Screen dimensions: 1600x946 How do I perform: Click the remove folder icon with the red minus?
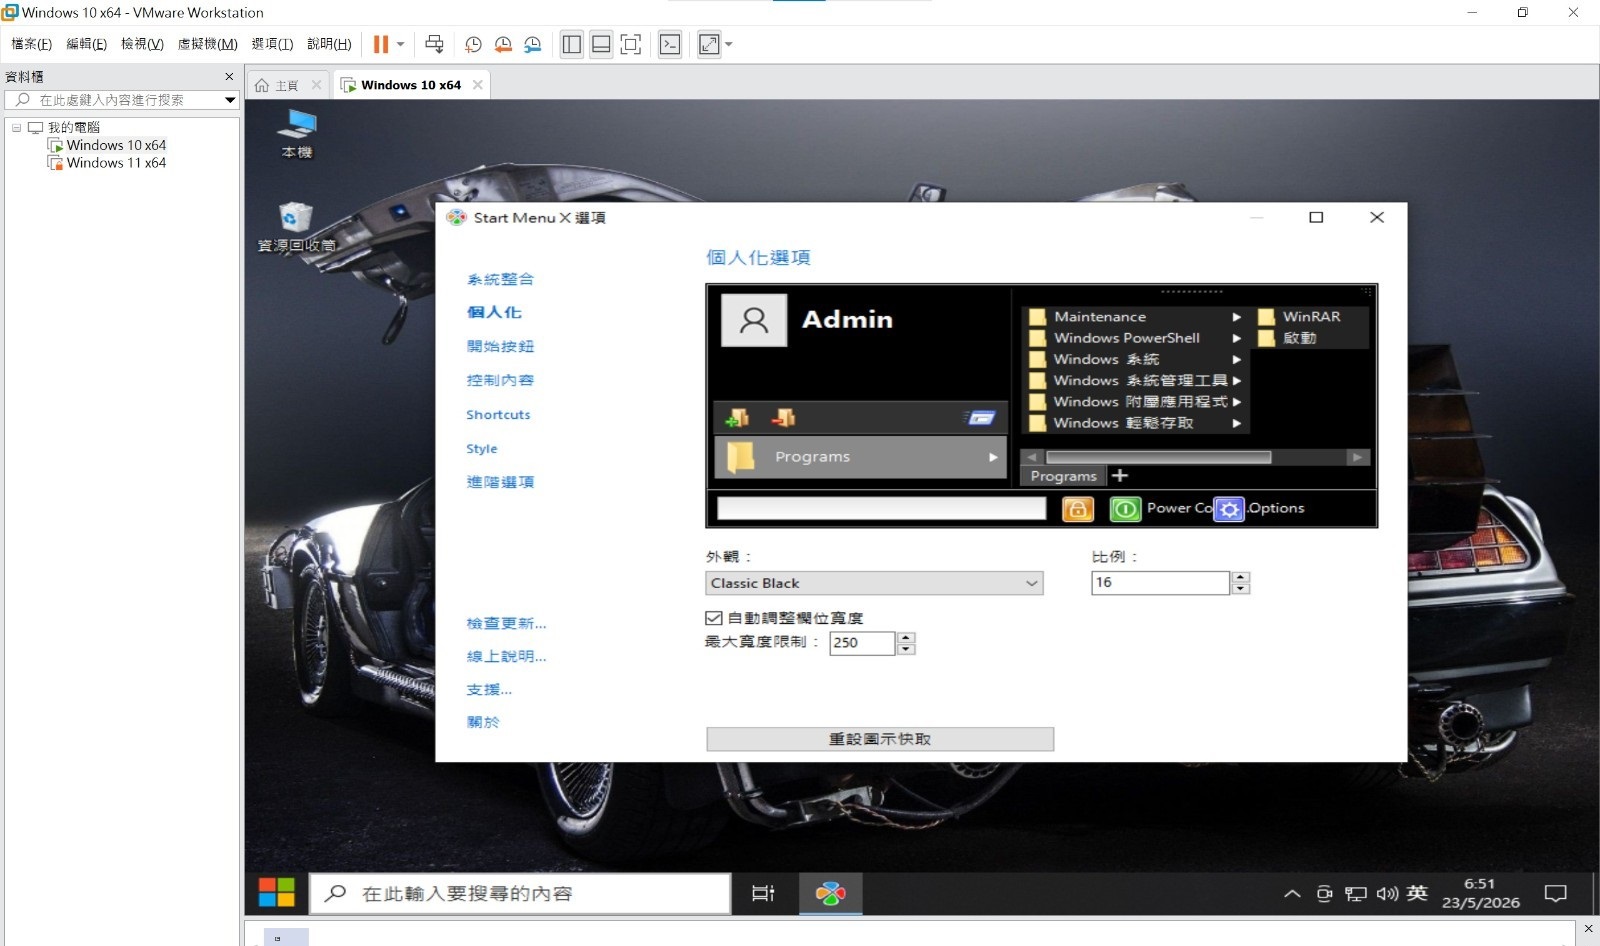pyautogui.click(x=783, y=417)
